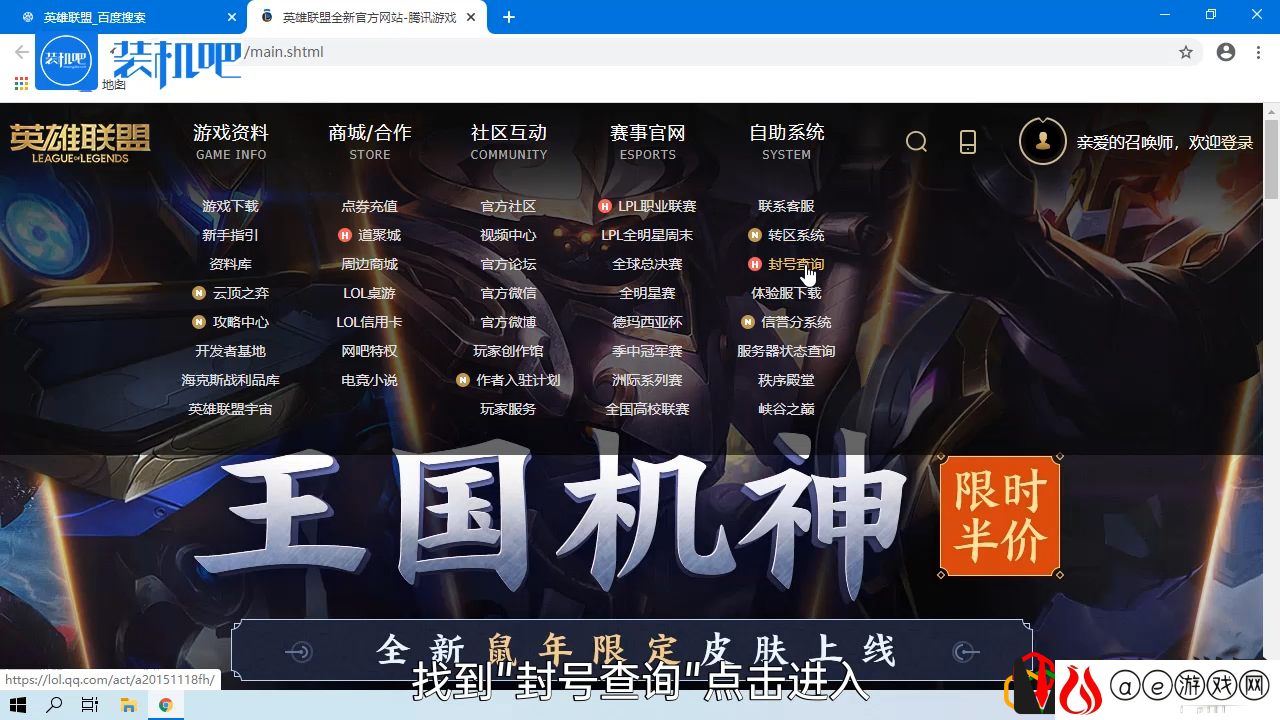Click the browser back arrow

pyautogui.click(x=21, y=52)
